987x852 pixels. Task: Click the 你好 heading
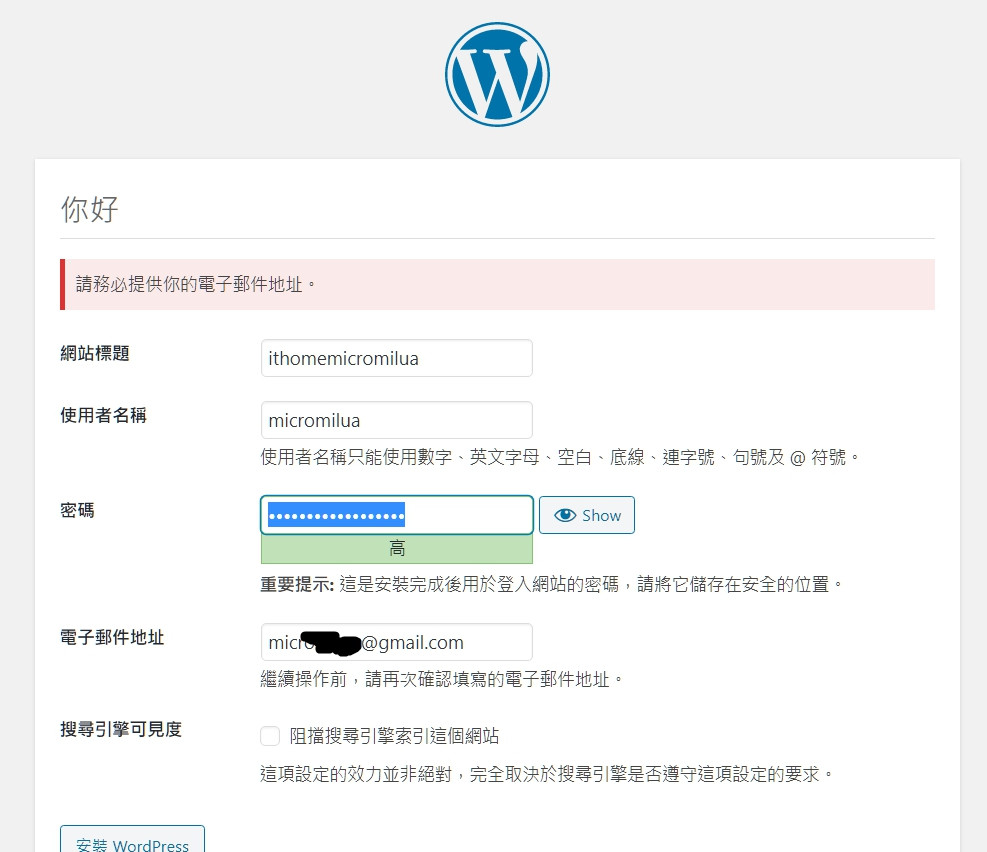(x=89, y=209)
